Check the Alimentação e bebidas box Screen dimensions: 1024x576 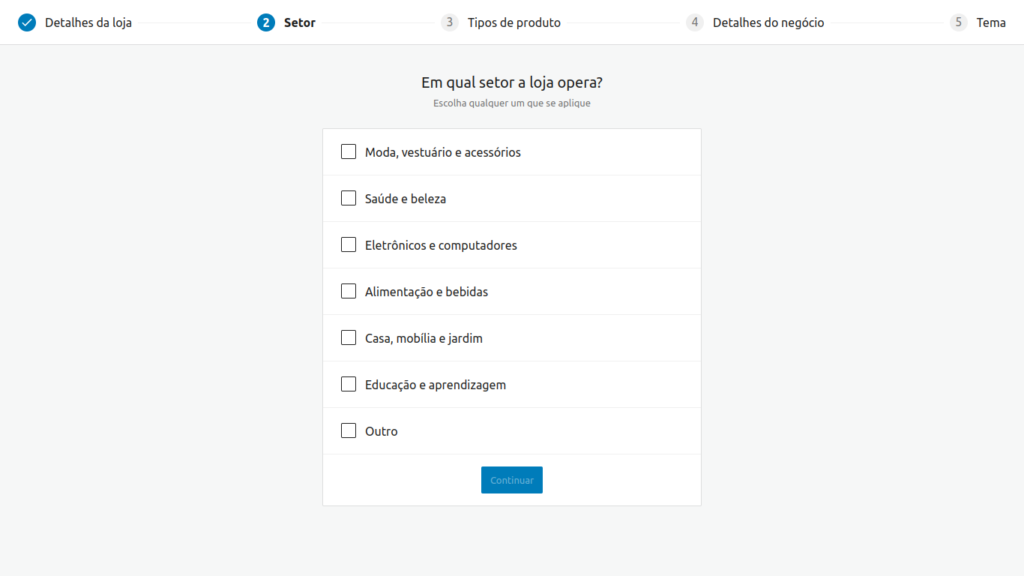(x=348, y=291)
